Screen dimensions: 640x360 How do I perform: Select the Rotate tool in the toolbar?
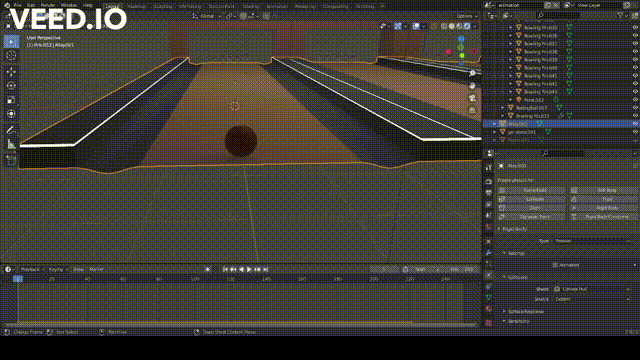(x=11, y=86)
